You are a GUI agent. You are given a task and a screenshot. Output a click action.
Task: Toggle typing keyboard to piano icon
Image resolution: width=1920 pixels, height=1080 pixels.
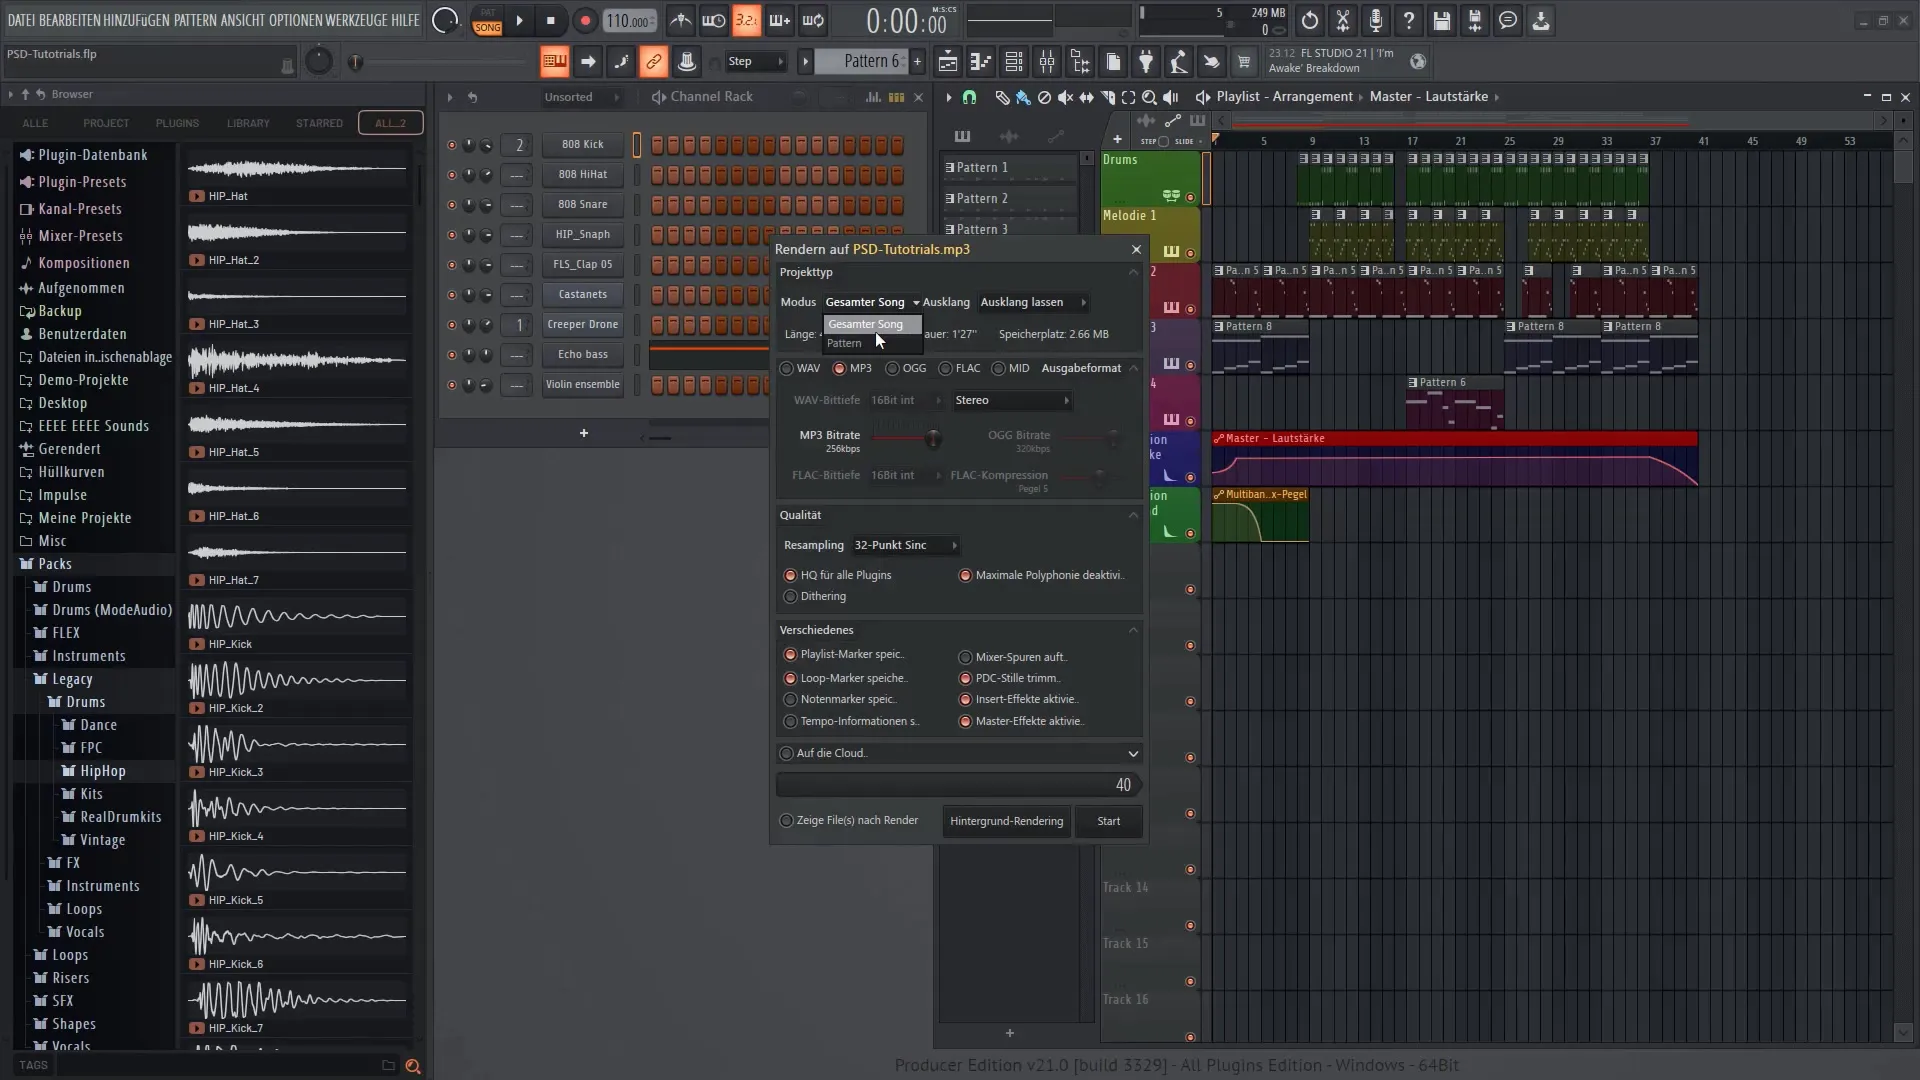click(554, 62)
